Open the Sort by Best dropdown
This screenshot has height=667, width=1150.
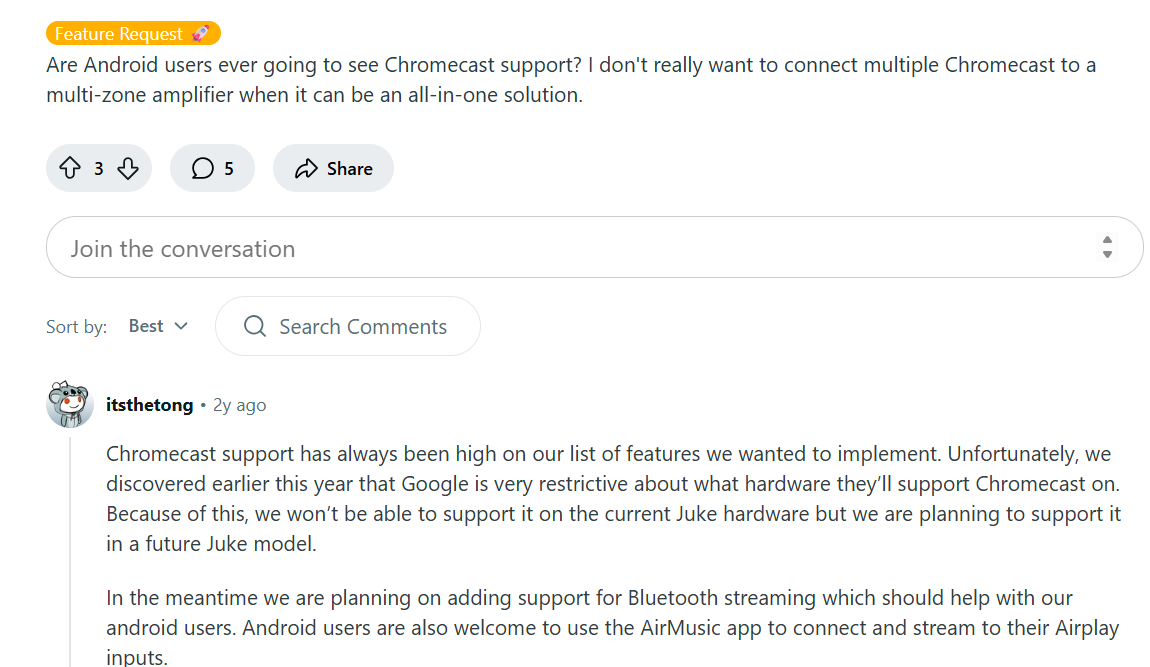point(158,326)
